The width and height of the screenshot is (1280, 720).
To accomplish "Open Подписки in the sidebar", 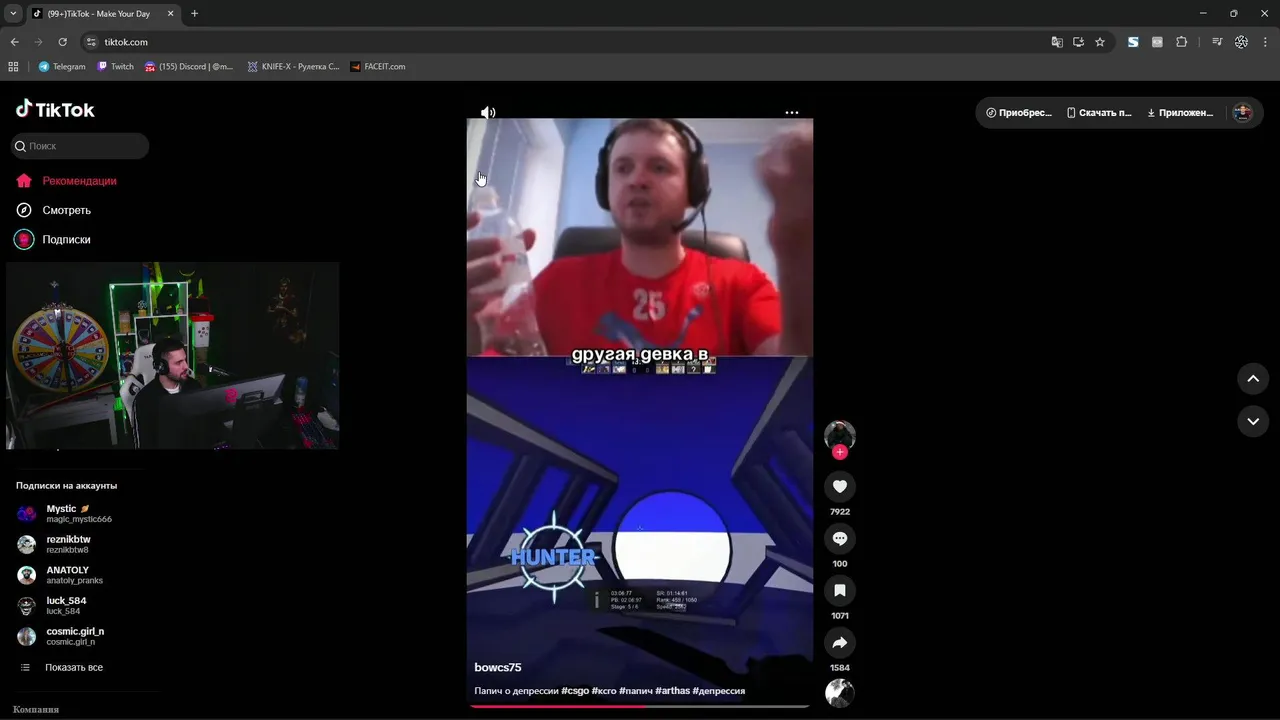I will 53,240.
